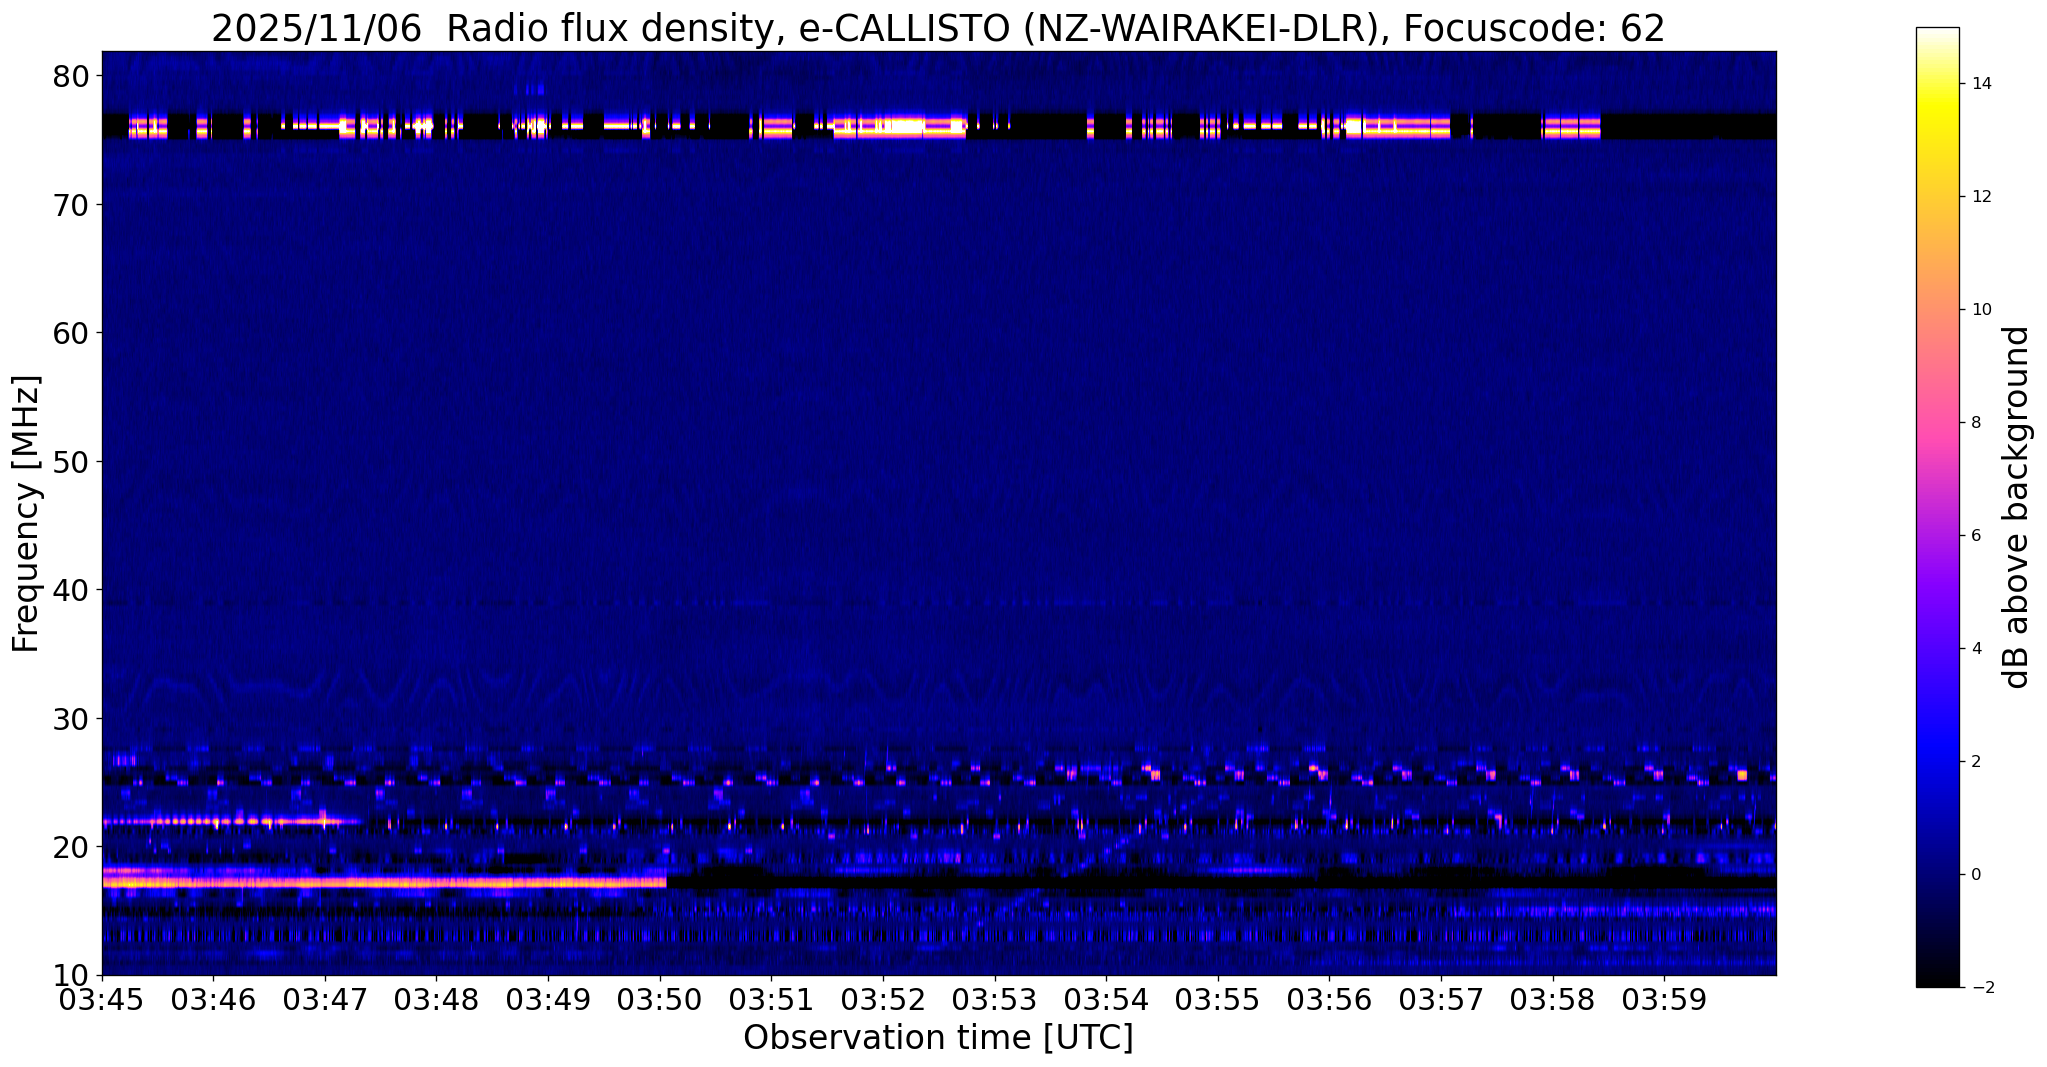Click the 03:50 time tick label
The height and width of the screenshot is (1067, 2047).
[661, 1000]
